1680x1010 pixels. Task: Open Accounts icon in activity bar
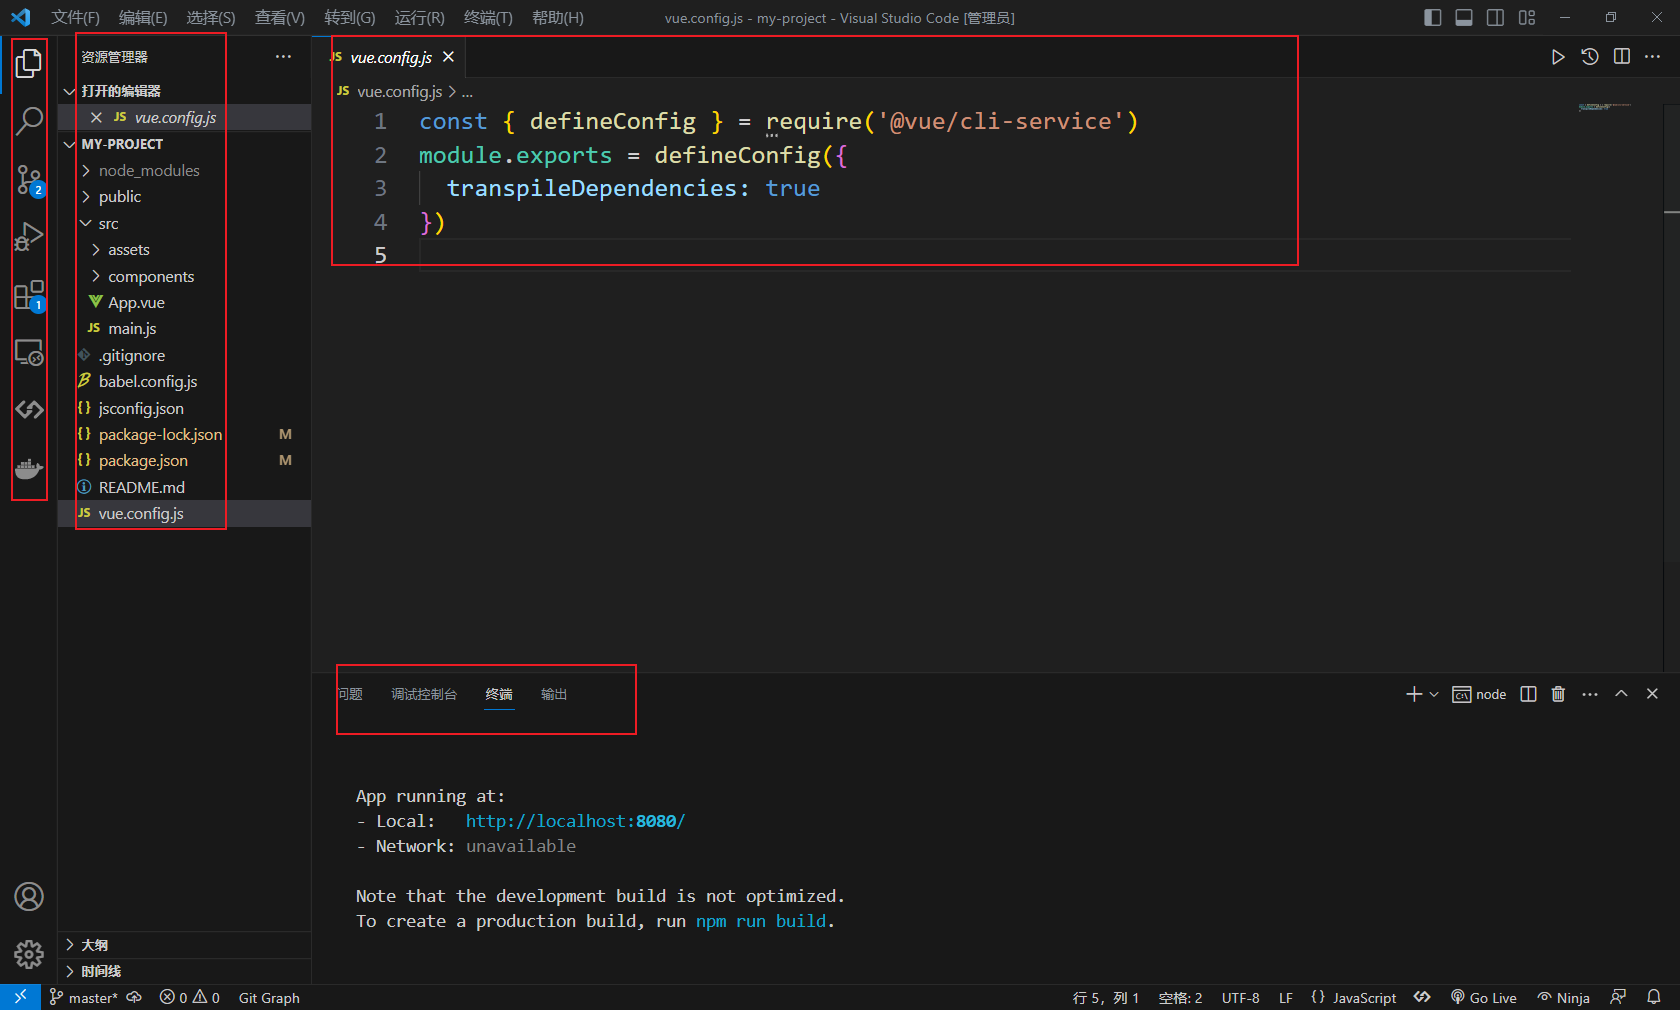click(29, 897)
